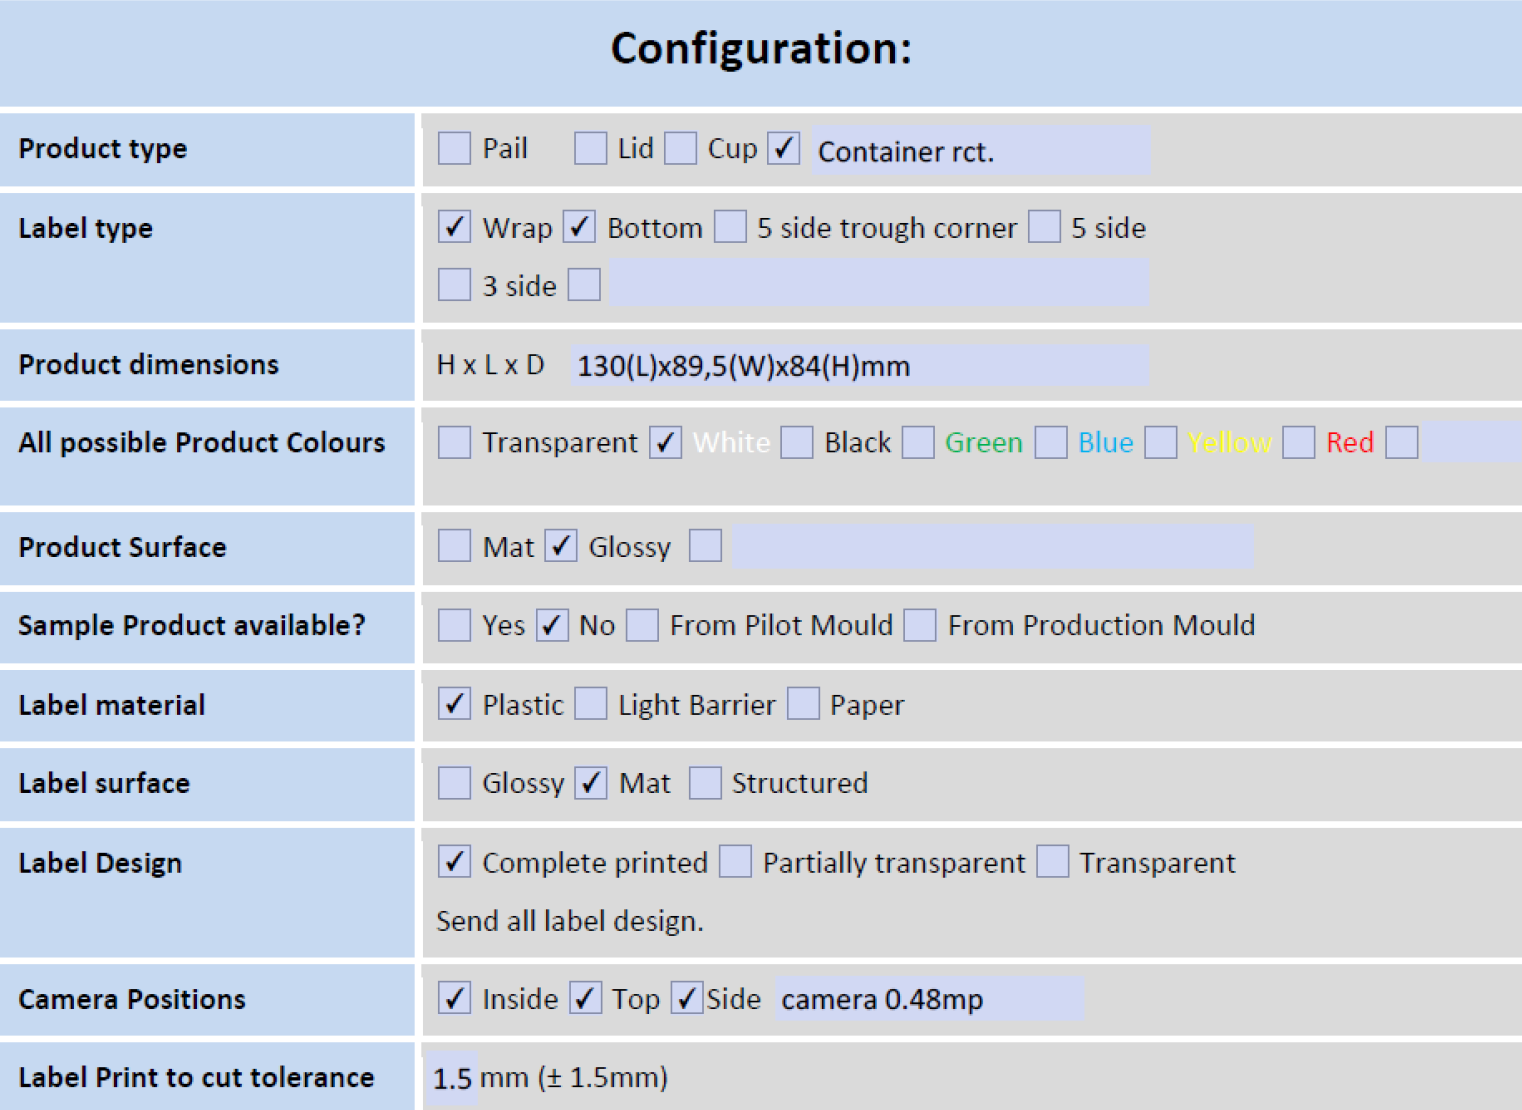Viewport: 1522px width, 1110px height.
Task: Uncheck the Bottom label type checkbox
Action: 579,227
